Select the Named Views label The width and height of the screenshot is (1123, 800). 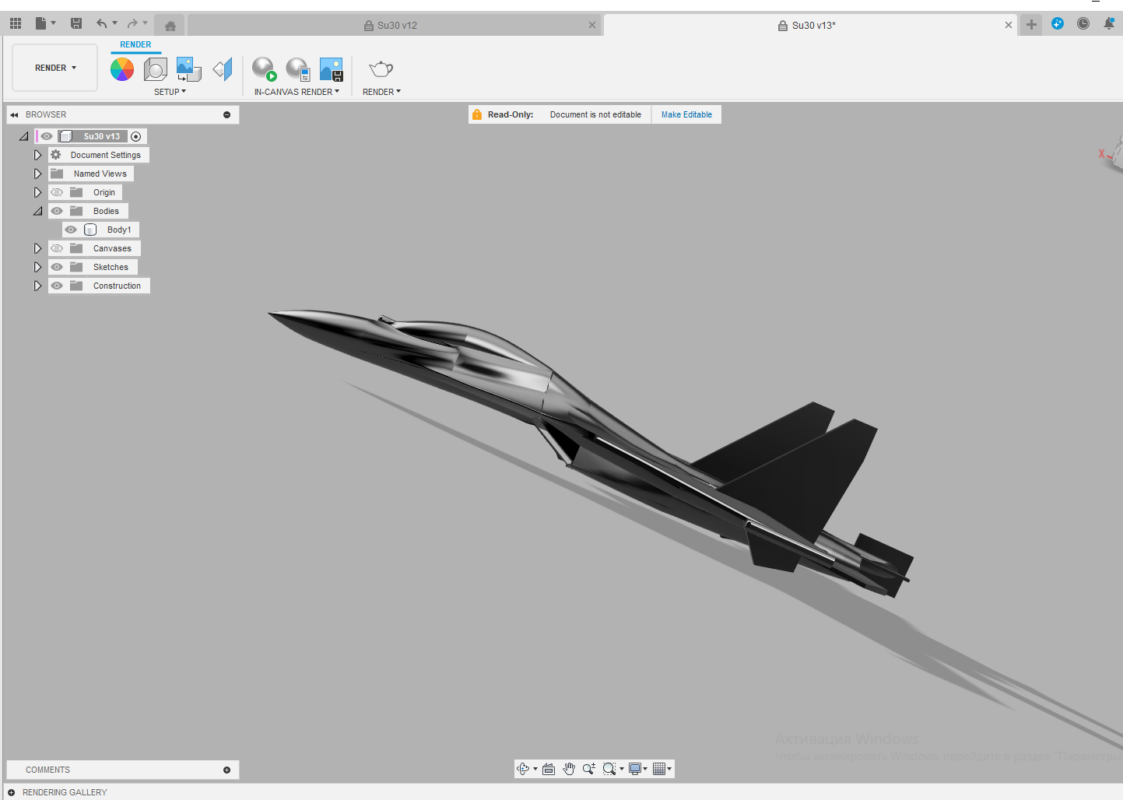point(100,173)
